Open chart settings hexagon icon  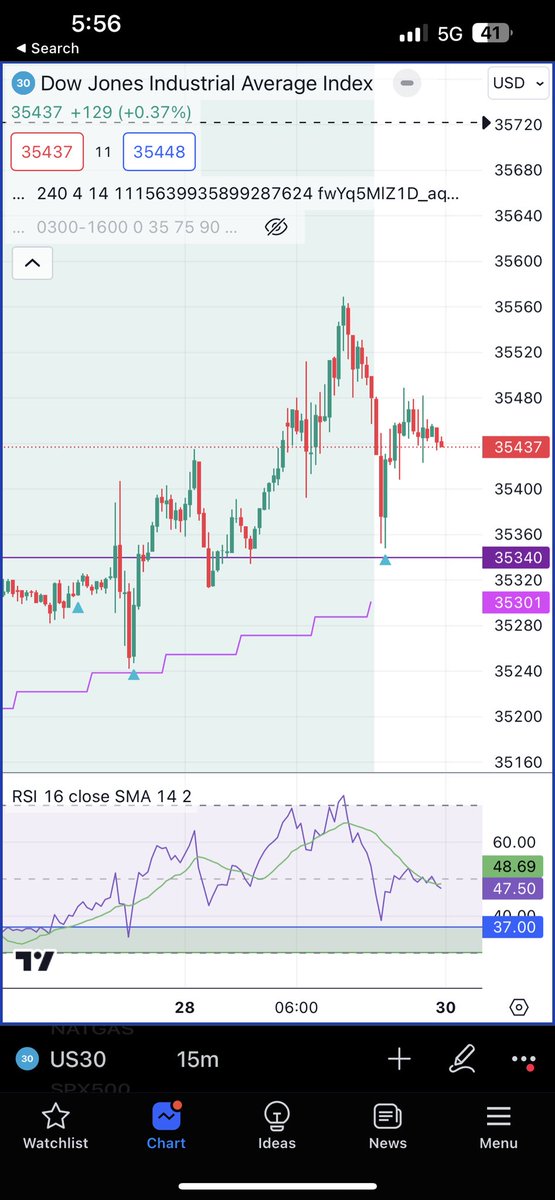pos(518,1007)
